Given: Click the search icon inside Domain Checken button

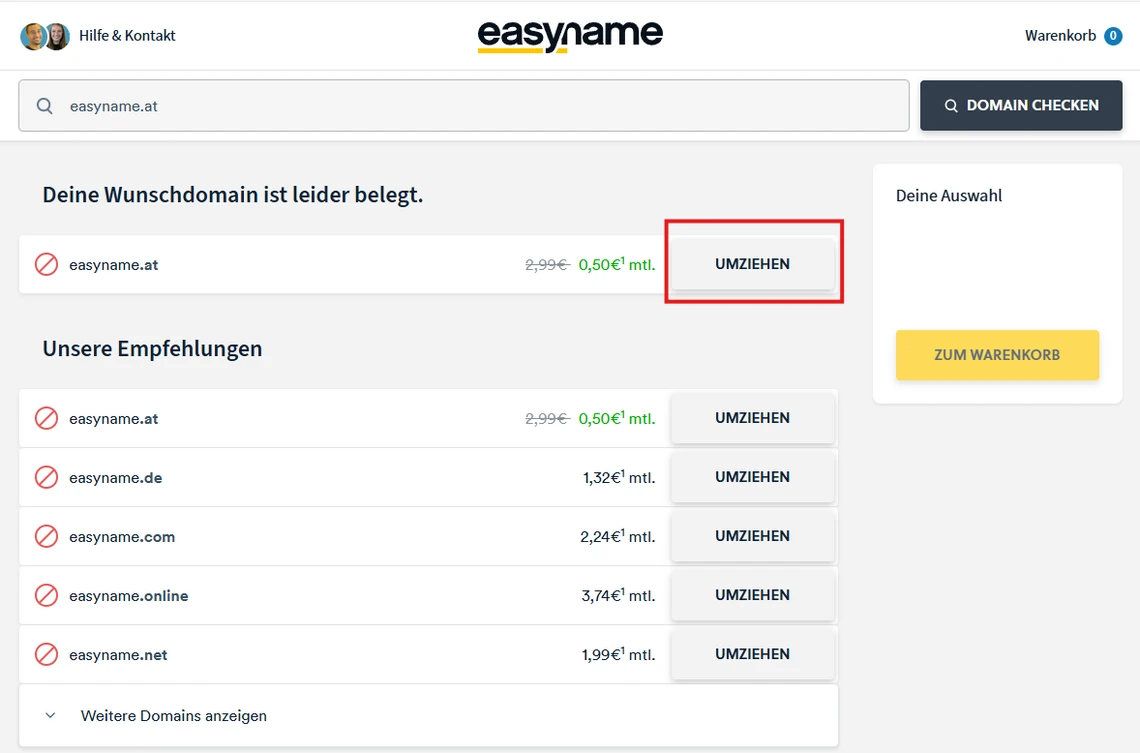Looking at the screenshot, I should coord(950,105).
